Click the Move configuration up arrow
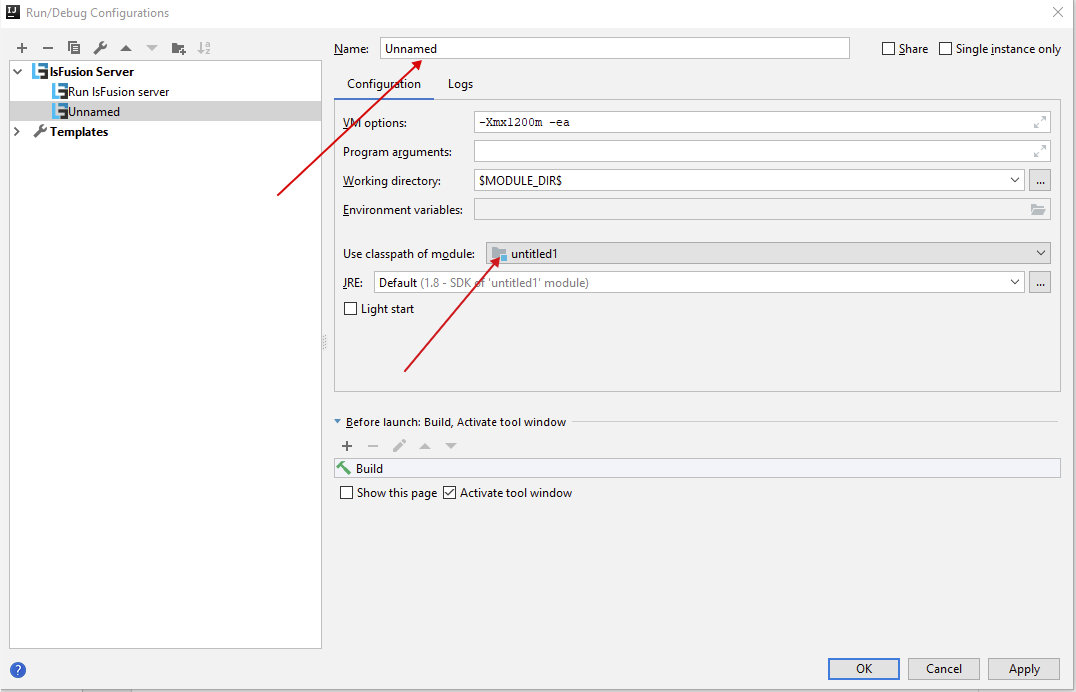 tap(126, 48)
